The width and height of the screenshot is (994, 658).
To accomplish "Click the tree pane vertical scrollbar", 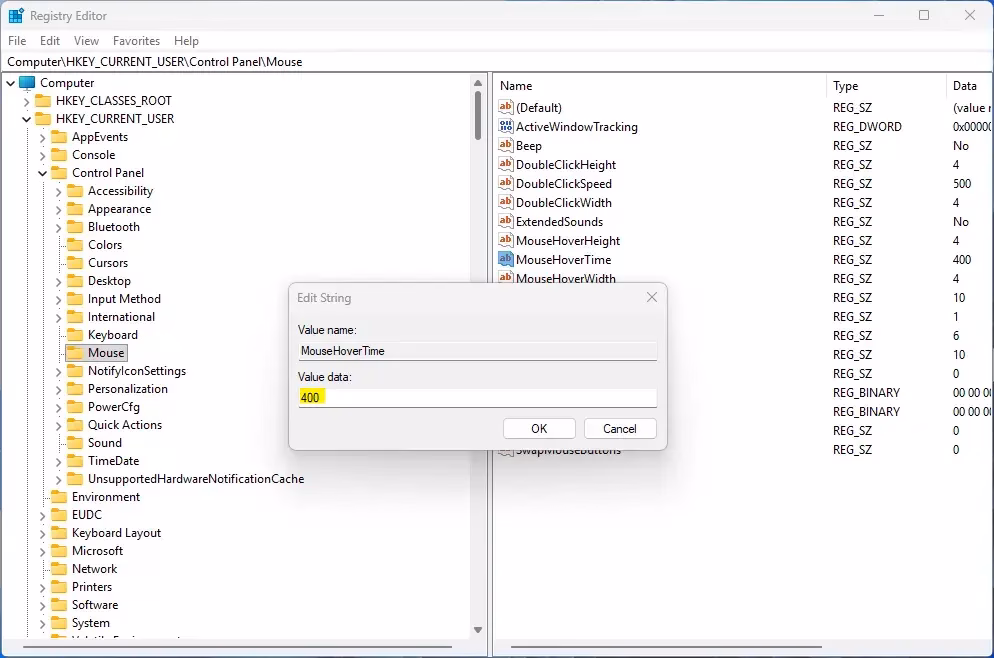I will (x=478, y=300).
